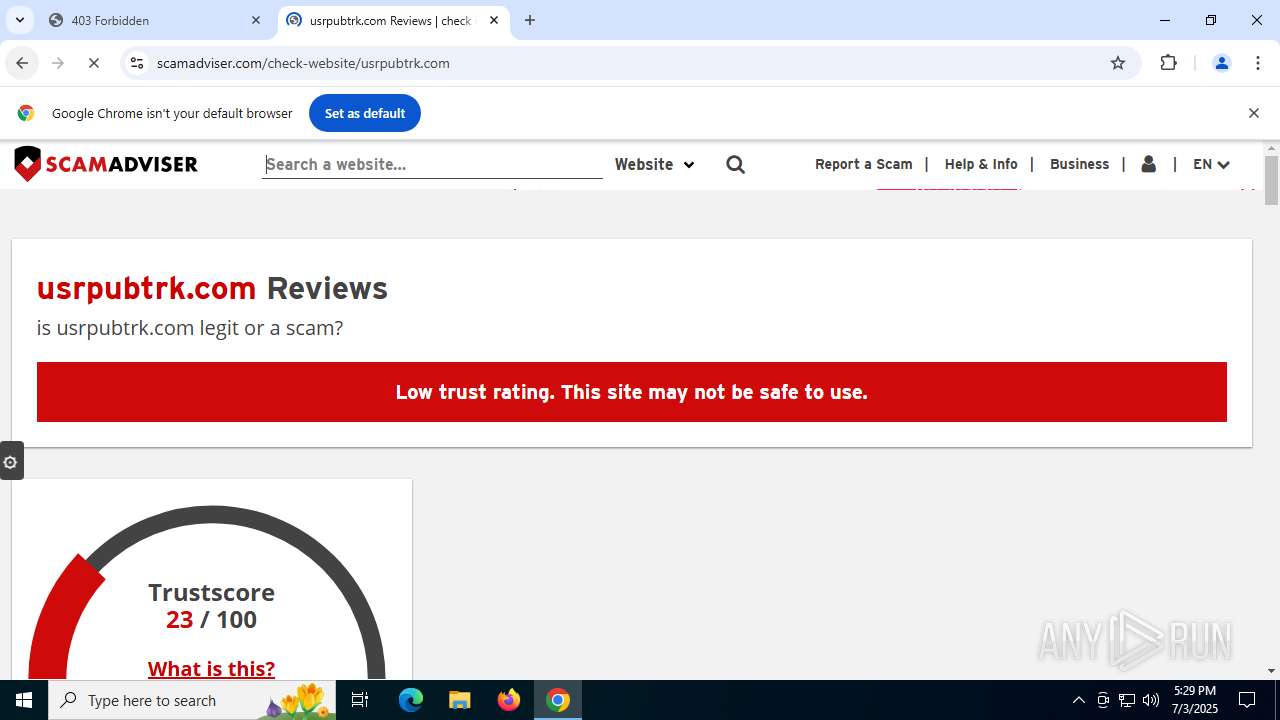This screenshot has height=720, width=1280.
Task: Open Task View on the taskbar
Action: (x=360, y=700)
